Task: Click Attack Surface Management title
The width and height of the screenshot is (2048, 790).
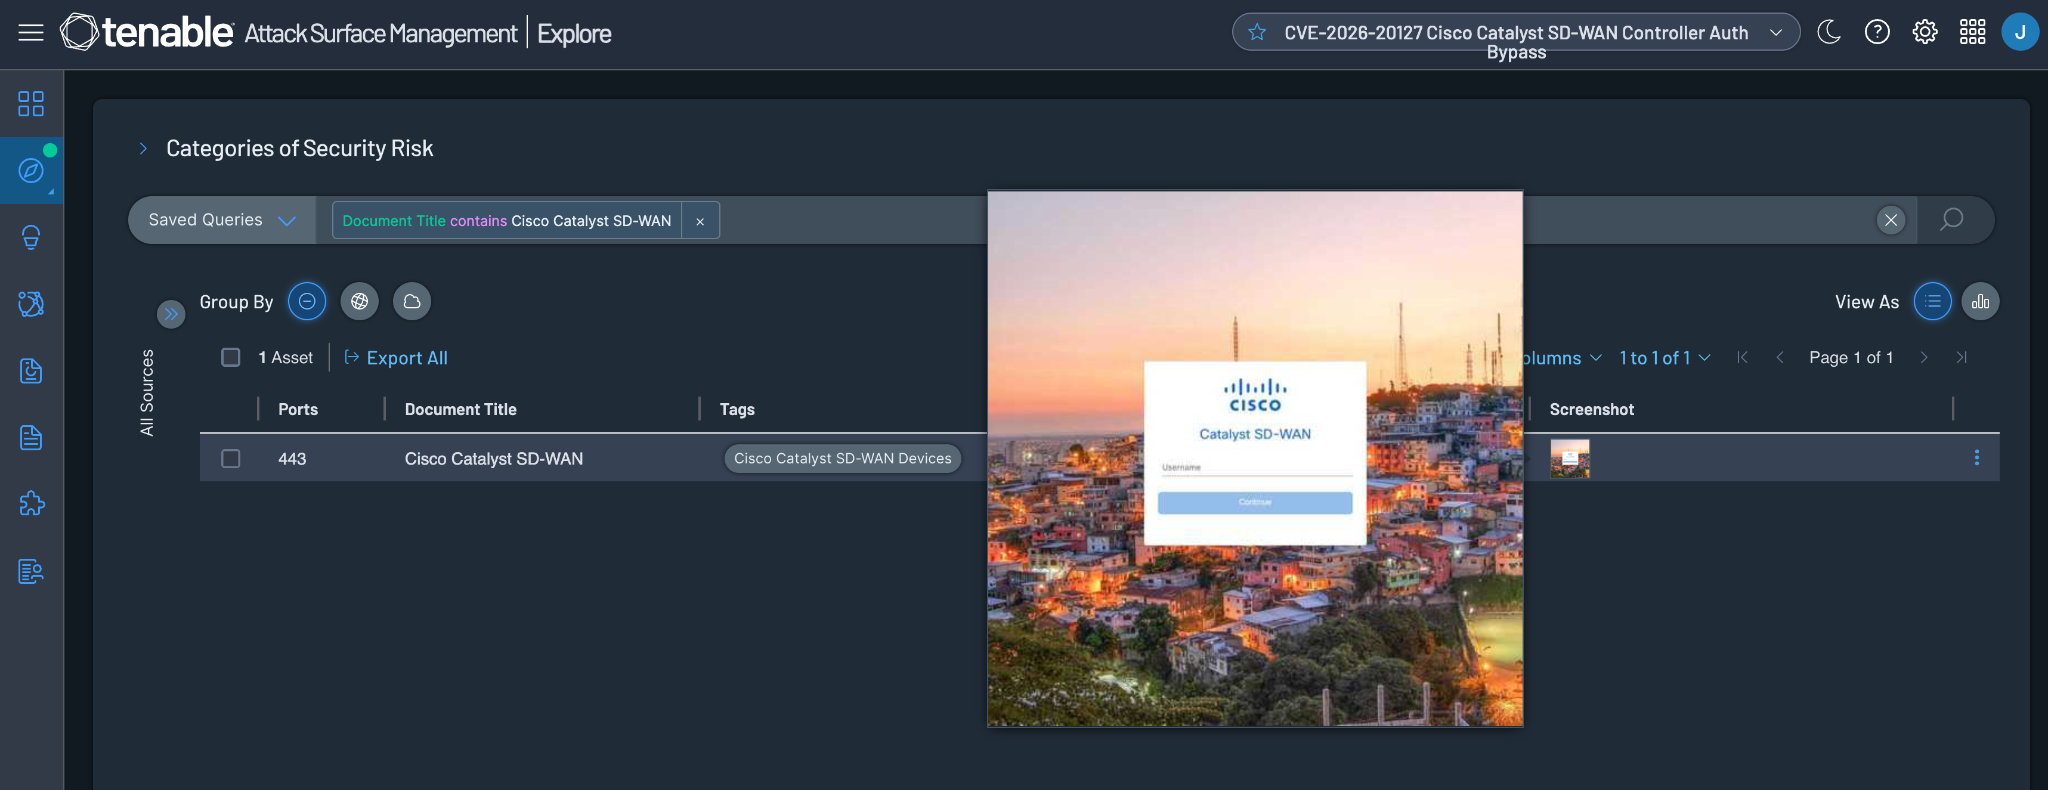Action: (381, 33)
